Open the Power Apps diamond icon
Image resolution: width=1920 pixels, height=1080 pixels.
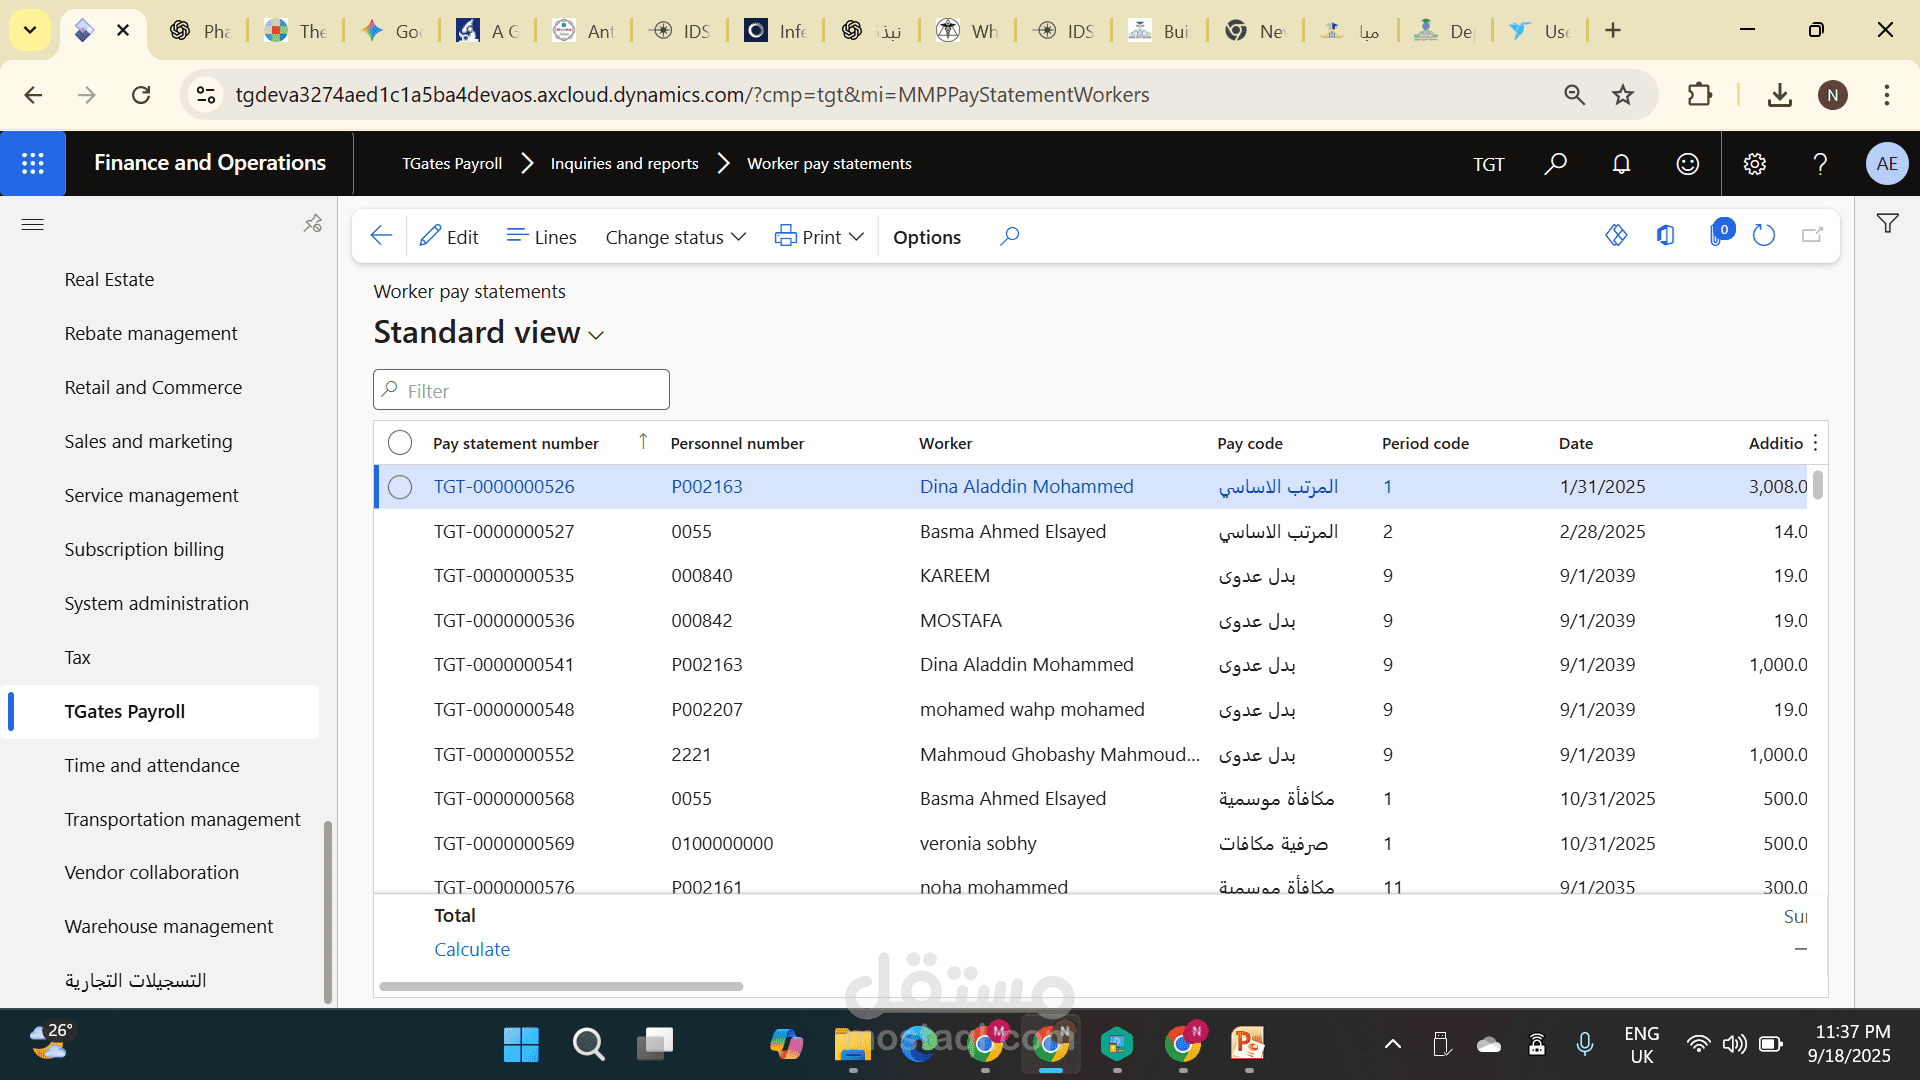point(1616,236)
